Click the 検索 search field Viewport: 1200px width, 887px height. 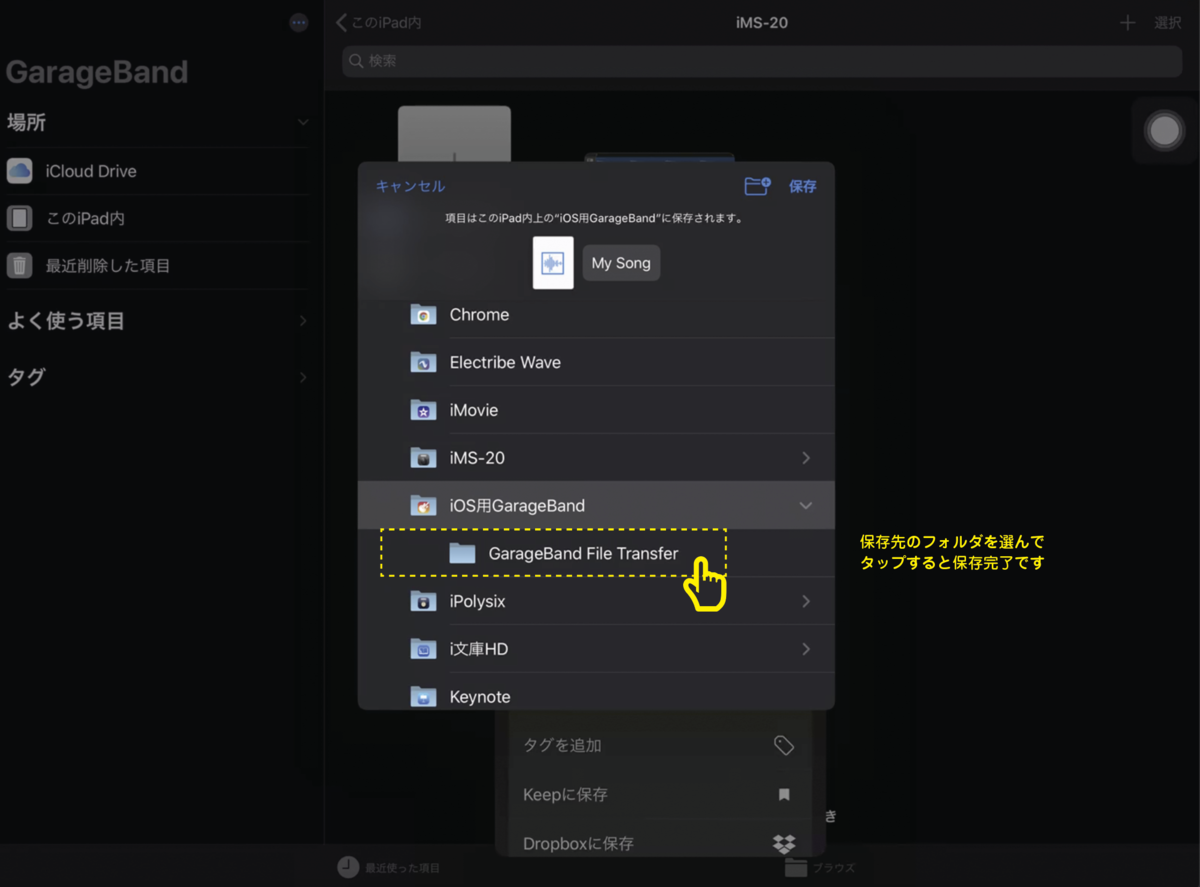click(x=762, y=61)
